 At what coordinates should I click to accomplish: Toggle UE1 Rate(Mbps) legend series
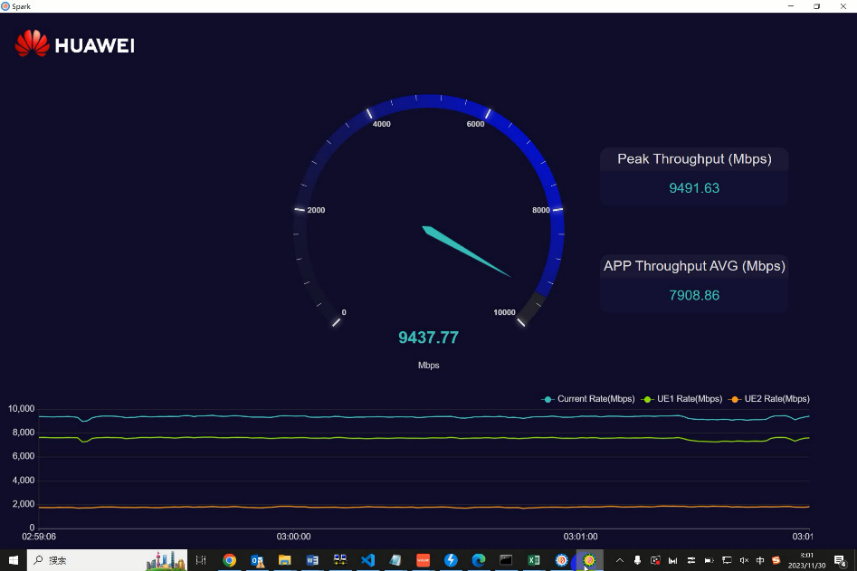pyautogui.click(x=682, y=399)
